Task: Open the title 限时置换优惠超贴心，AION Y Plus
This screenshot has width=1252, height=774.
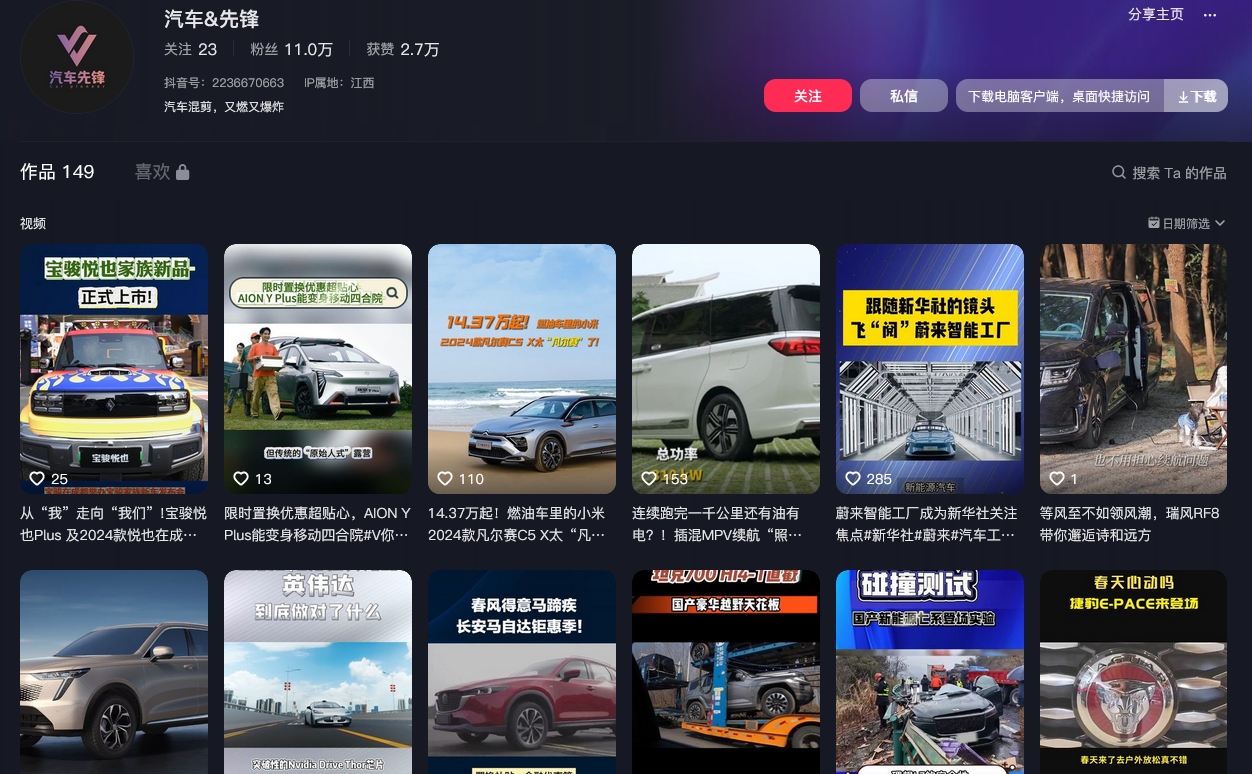Action: click(318, 524)
